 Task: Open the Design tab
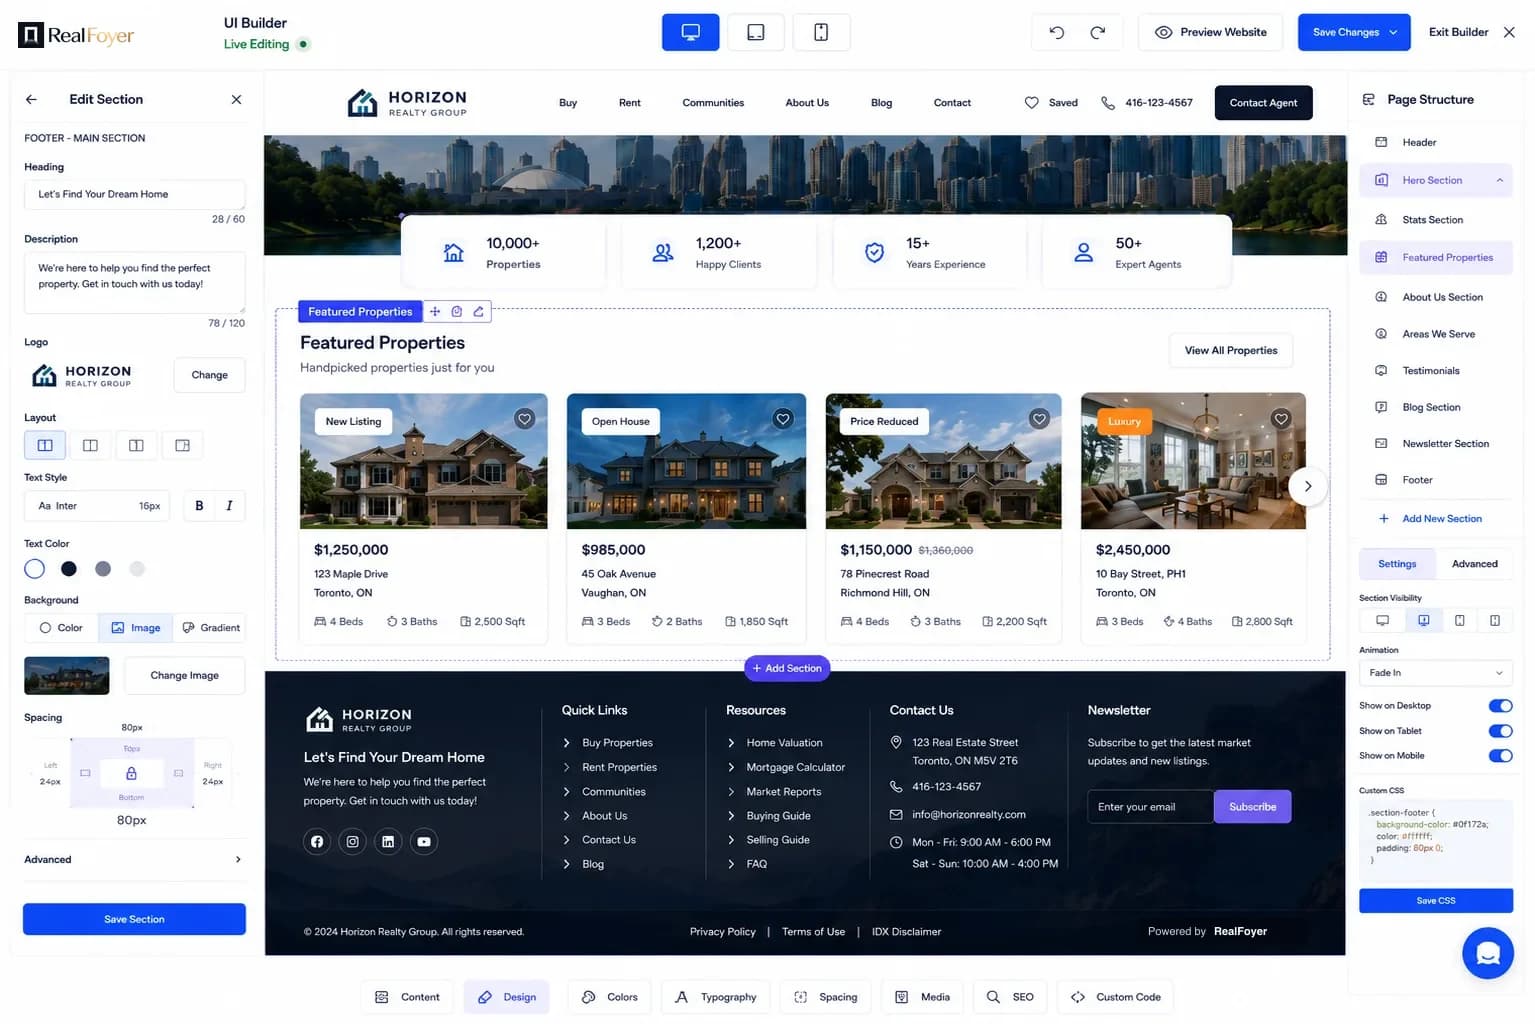[x=506, y=997]
